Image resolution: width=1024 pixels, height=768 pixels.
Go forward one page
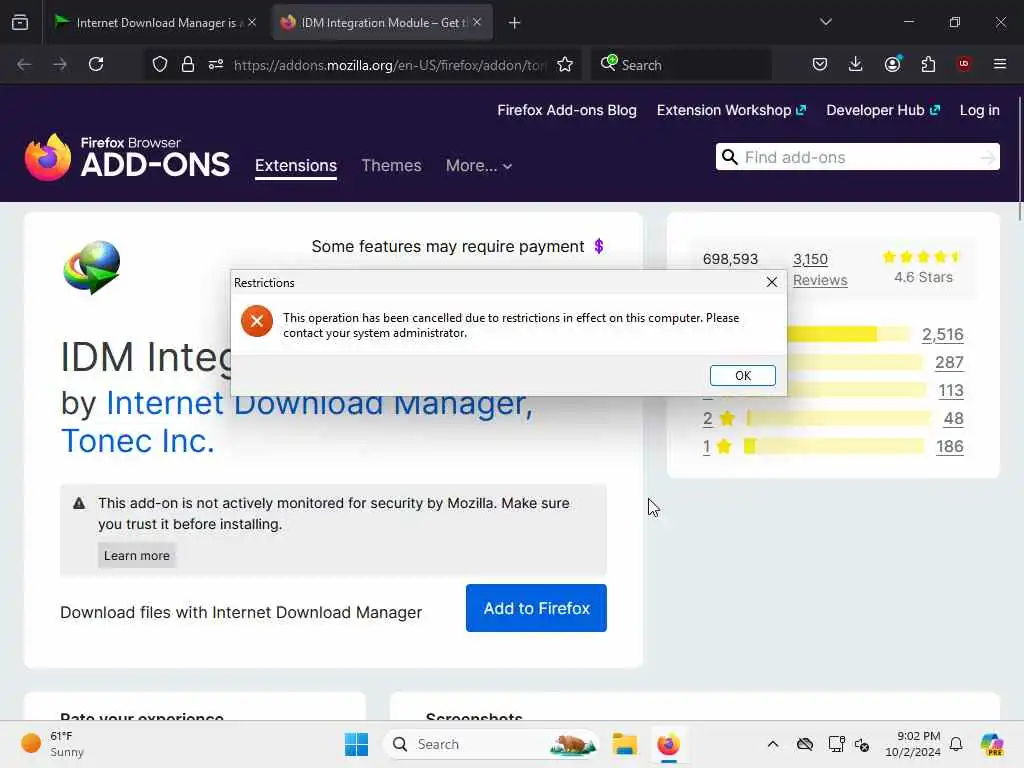coord(60,64)
